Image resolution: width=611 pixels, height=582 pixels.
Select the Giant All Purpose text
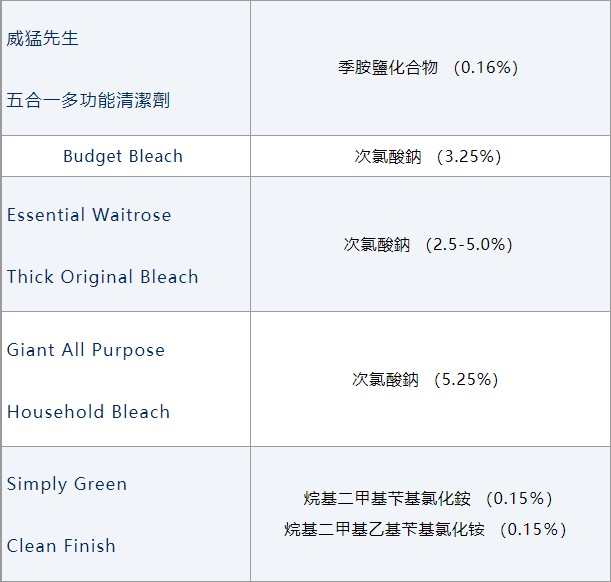pos(86,350)
